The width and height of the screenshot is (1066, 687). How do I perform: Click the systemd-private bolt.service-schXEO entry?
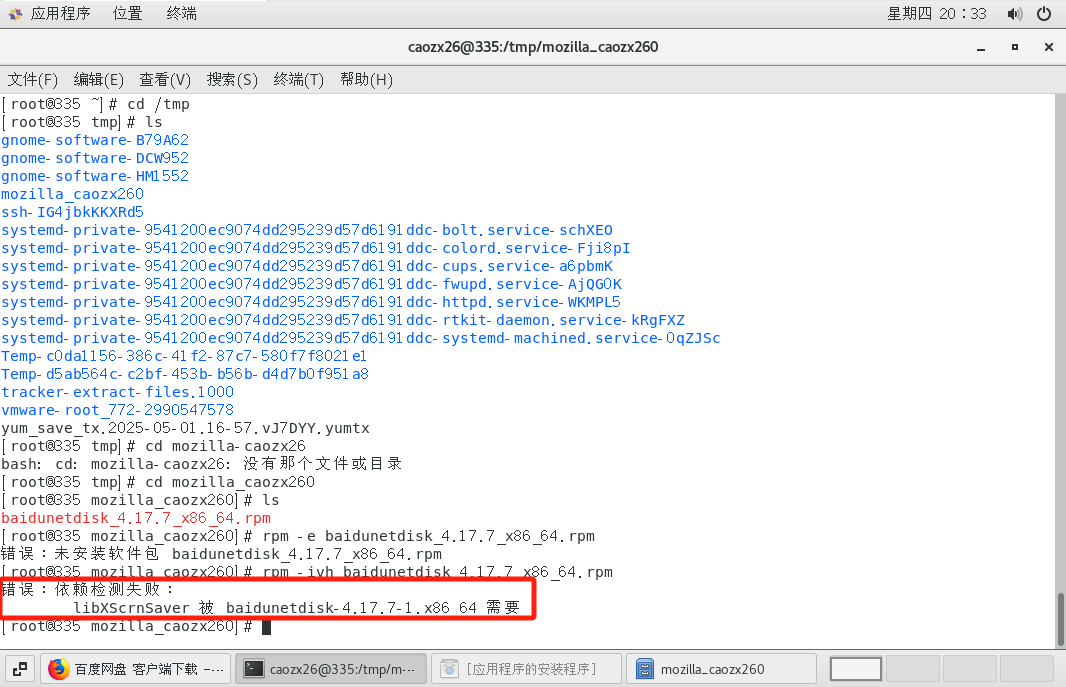[307, 230]
